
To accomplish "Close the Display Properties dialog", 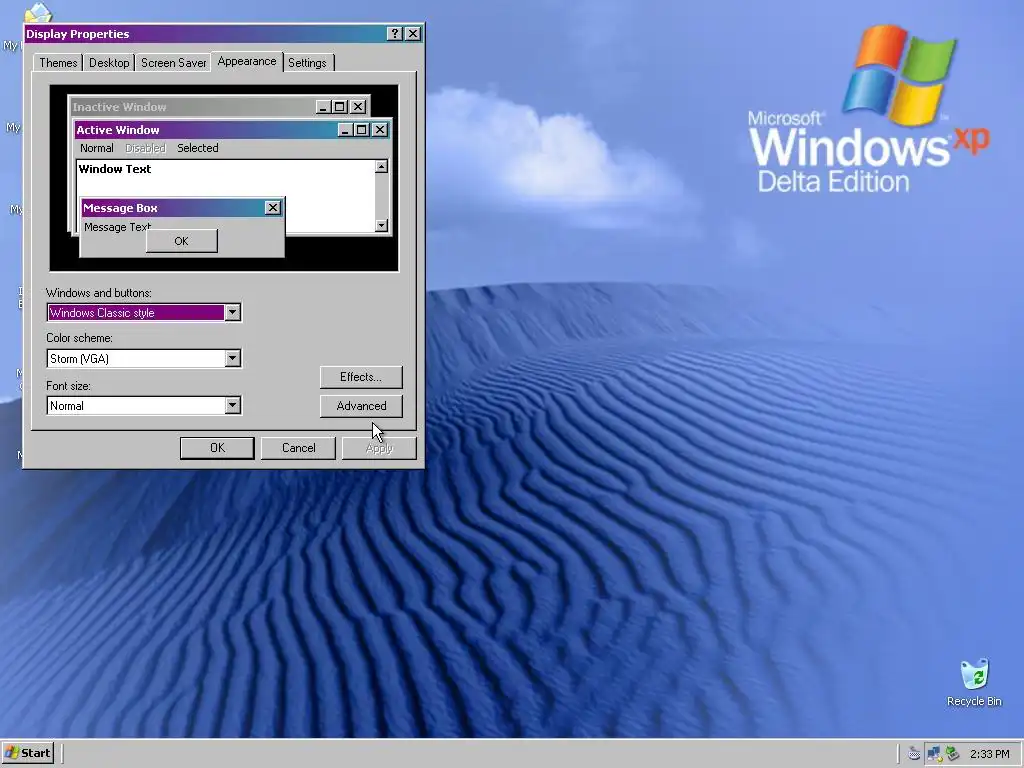I will click(x=413, y=34).
